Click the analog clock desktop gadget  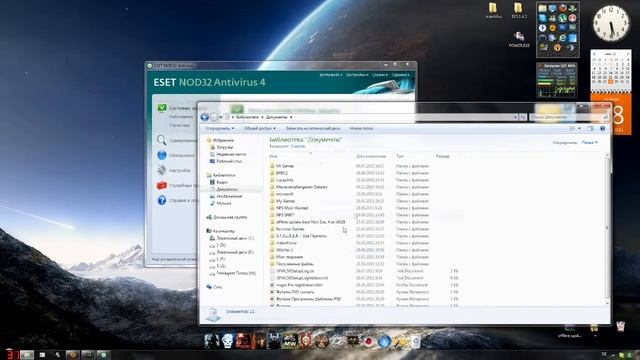611,23
